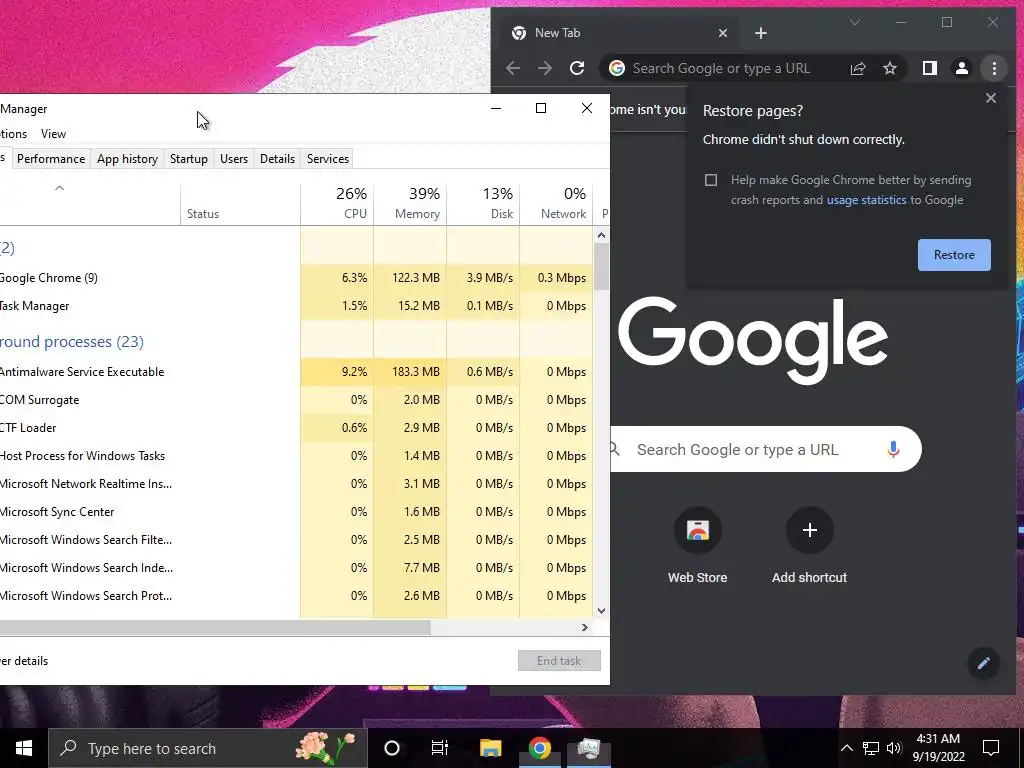Screen dimensions: 1024x768
Task: Click the Chrome taskbar icon
Action: 539,748
